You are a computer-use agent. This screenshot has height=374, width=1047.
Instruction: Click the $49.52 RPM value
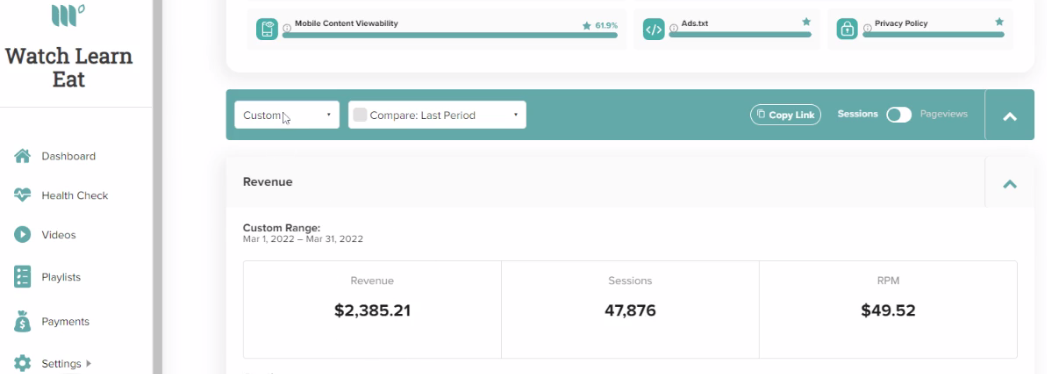[x=888, y=311]
